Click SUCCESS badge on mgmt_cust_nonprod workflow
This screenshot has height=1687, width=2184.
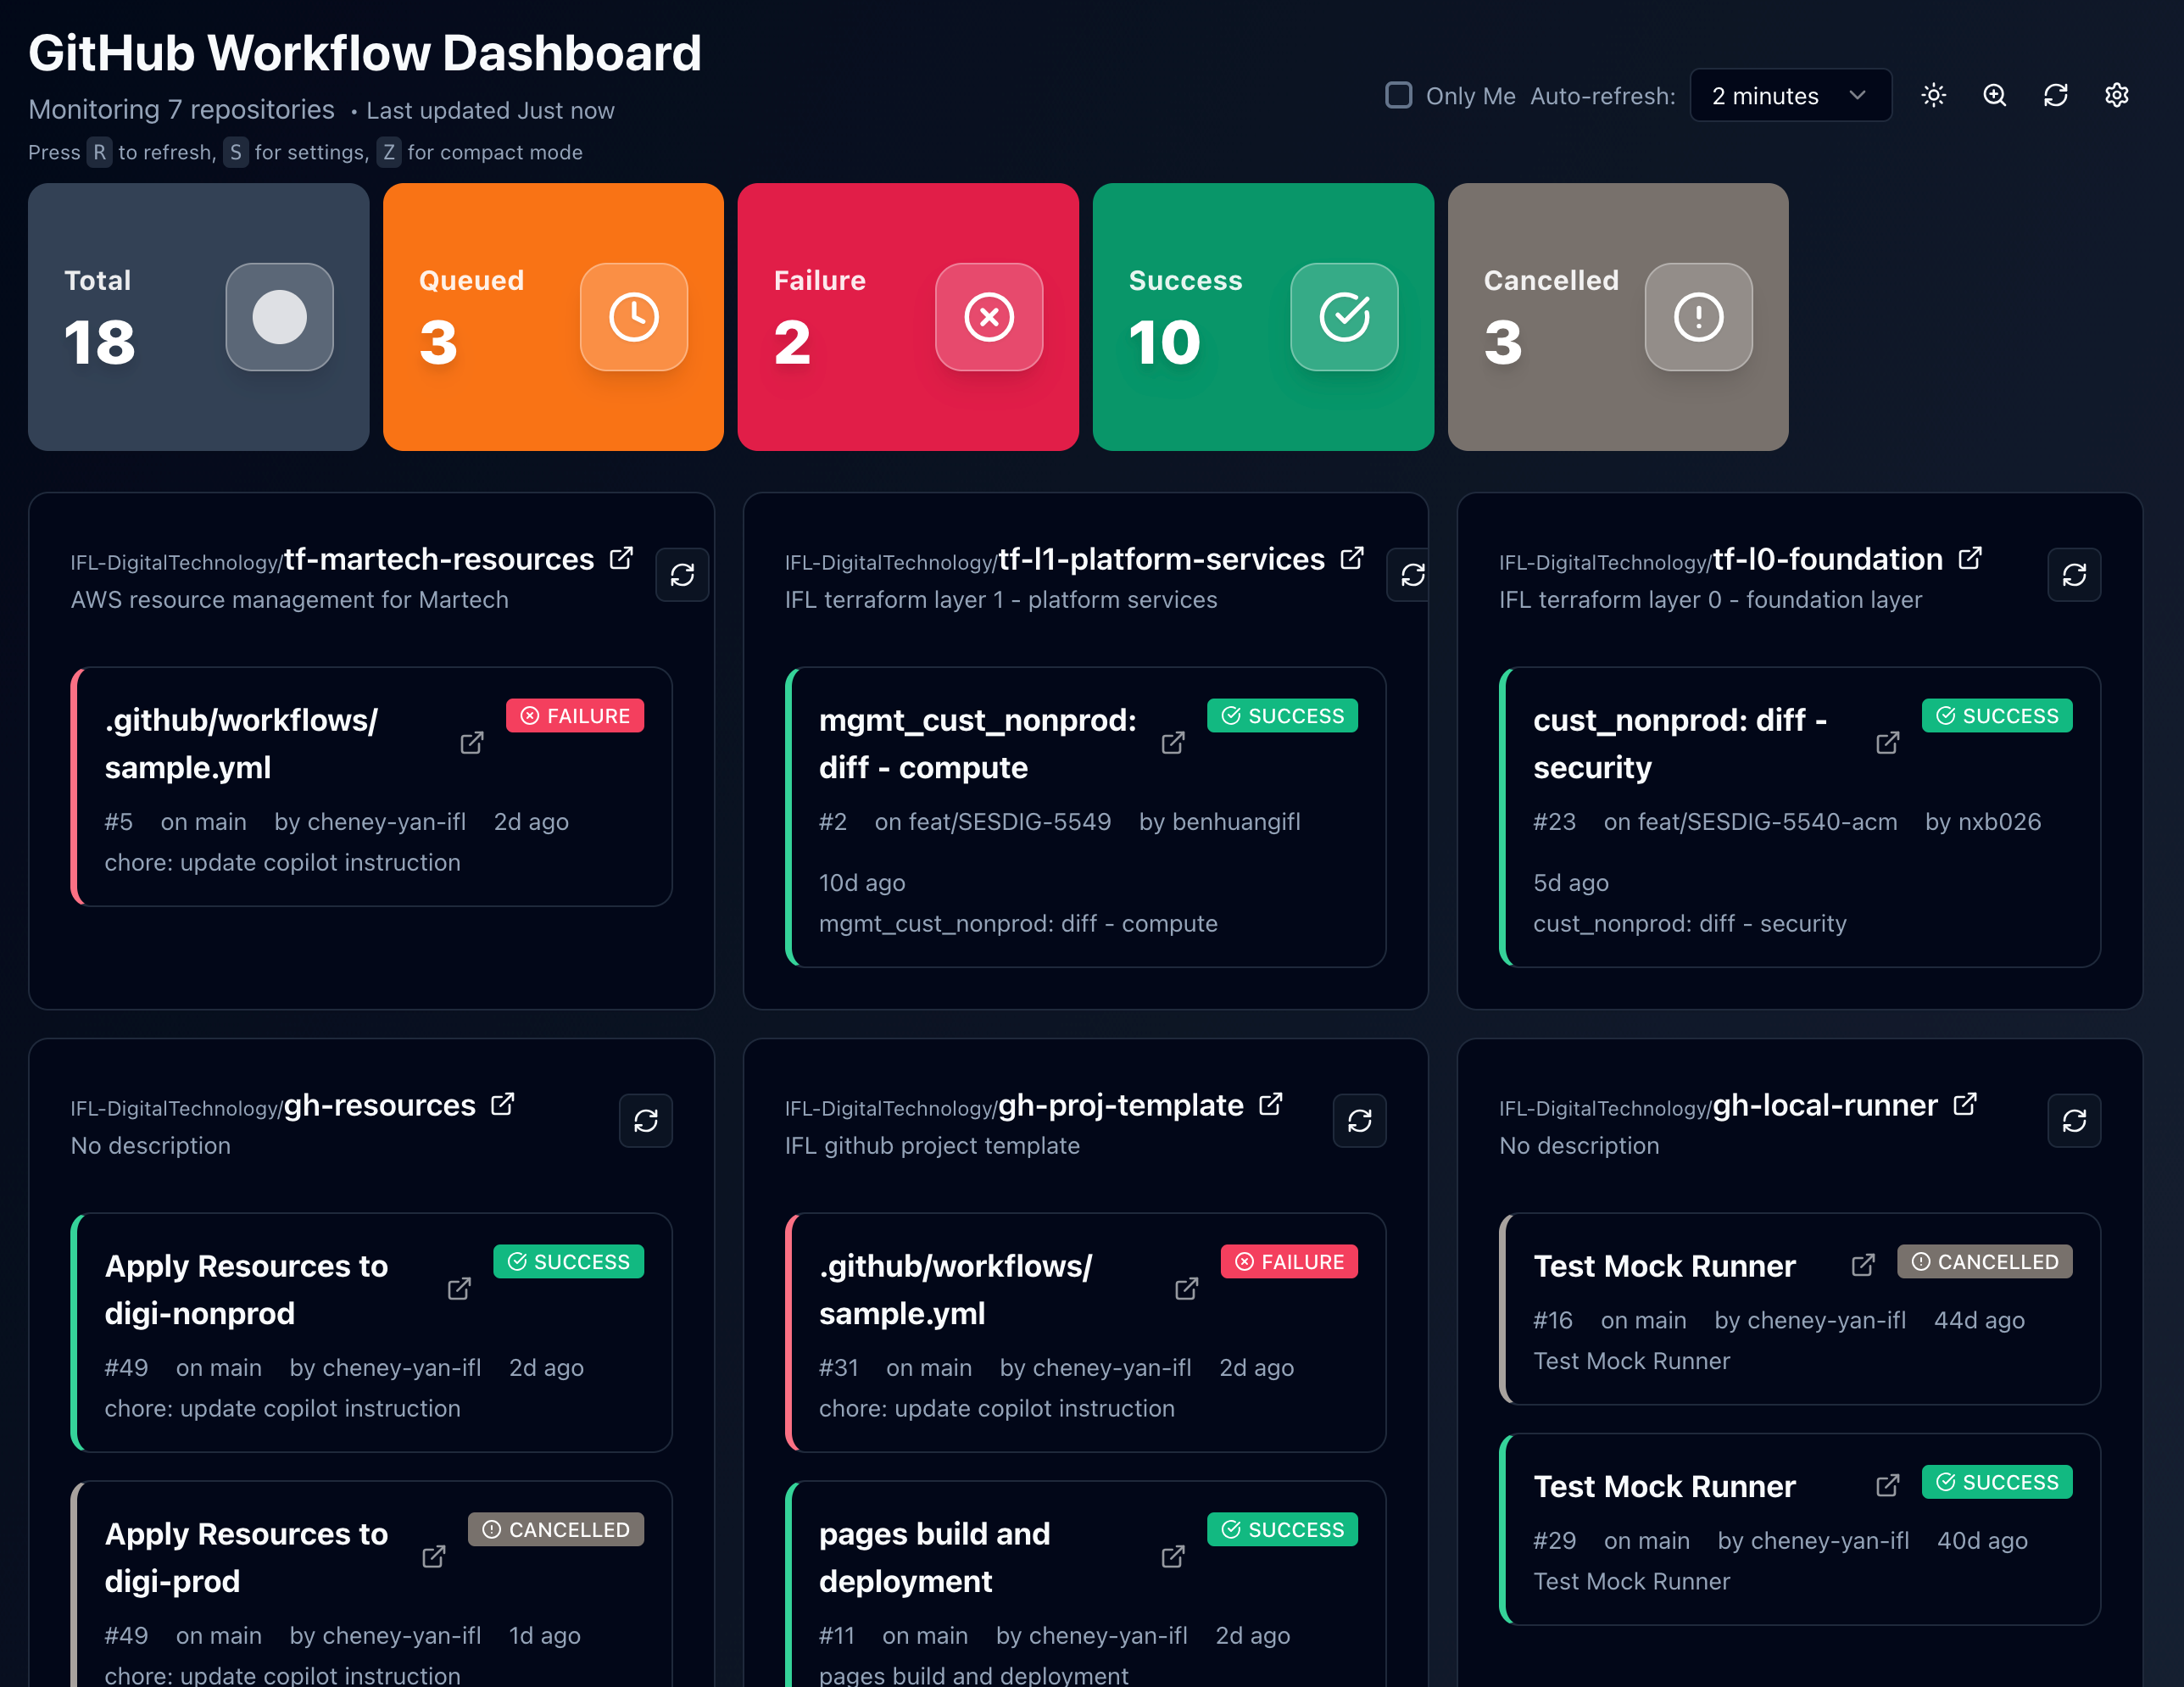[x=1282, y=716]
